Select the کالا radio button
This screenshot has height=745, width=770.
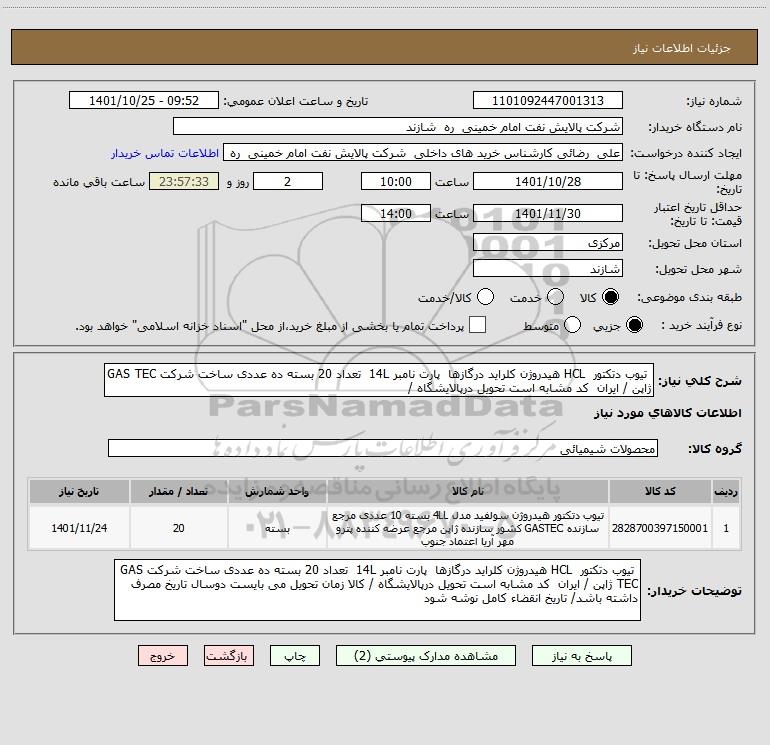point(610,297)
